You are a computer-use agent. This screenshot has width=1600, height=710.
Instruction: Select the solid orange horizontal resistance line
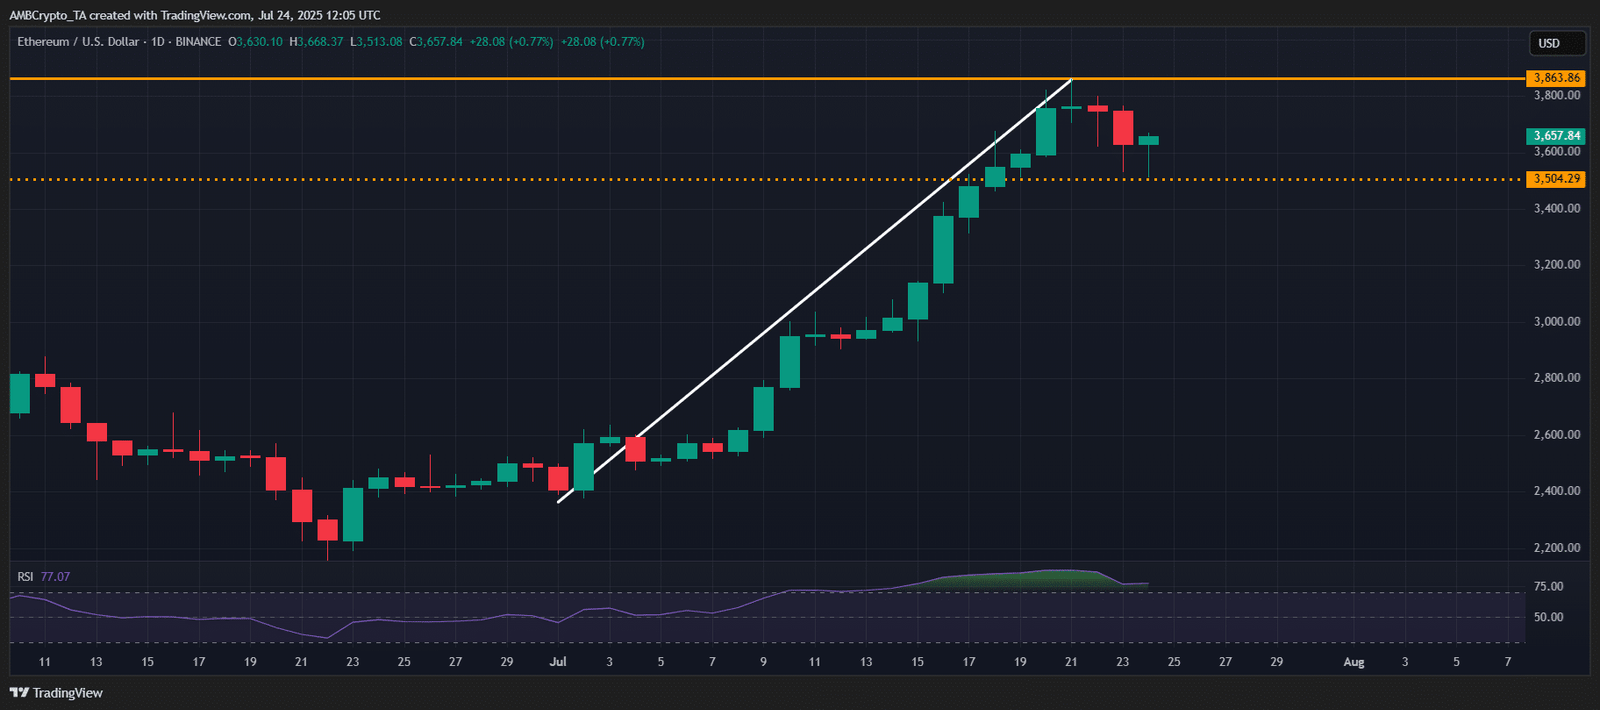tap(500, 78)
